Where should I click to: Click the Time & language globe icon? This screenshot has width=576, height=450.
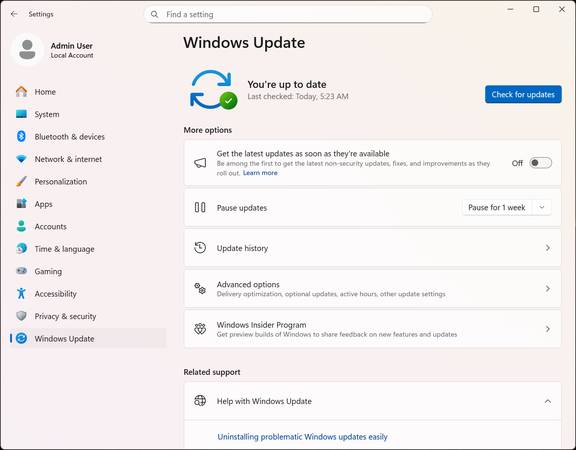[x=21, y=249]
